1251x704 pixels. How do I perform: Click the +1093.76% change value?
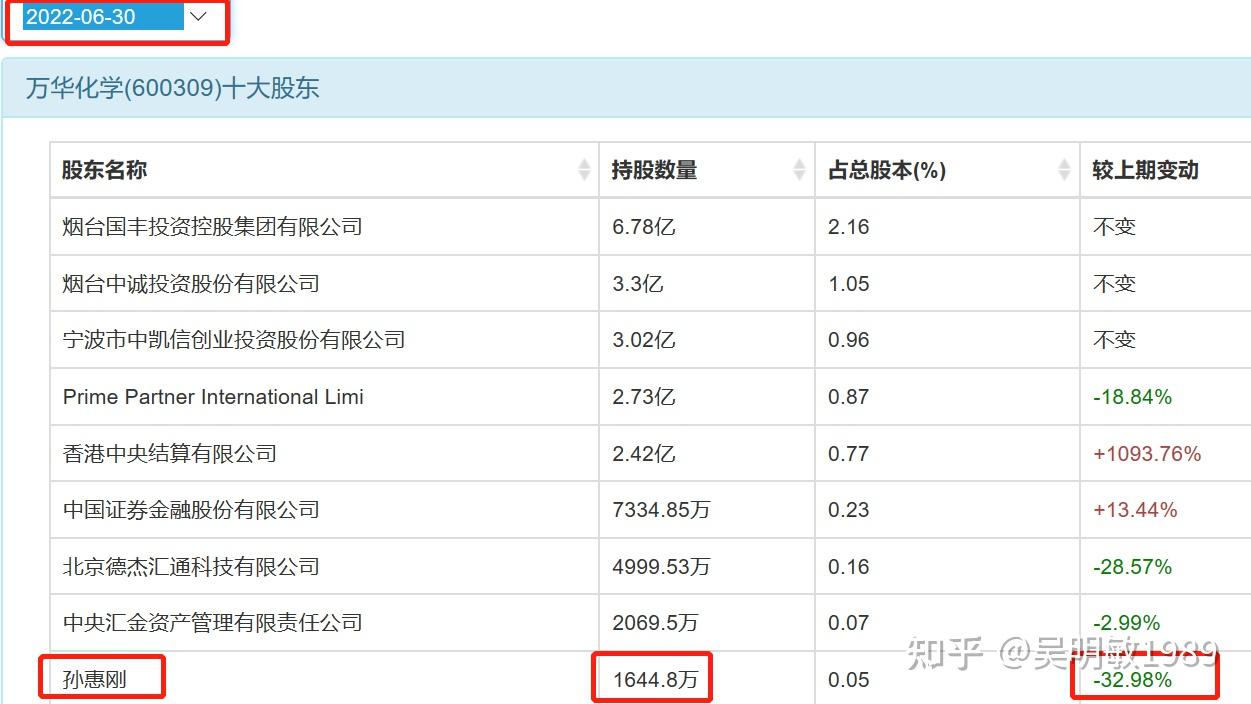[x=1147, y=453]
